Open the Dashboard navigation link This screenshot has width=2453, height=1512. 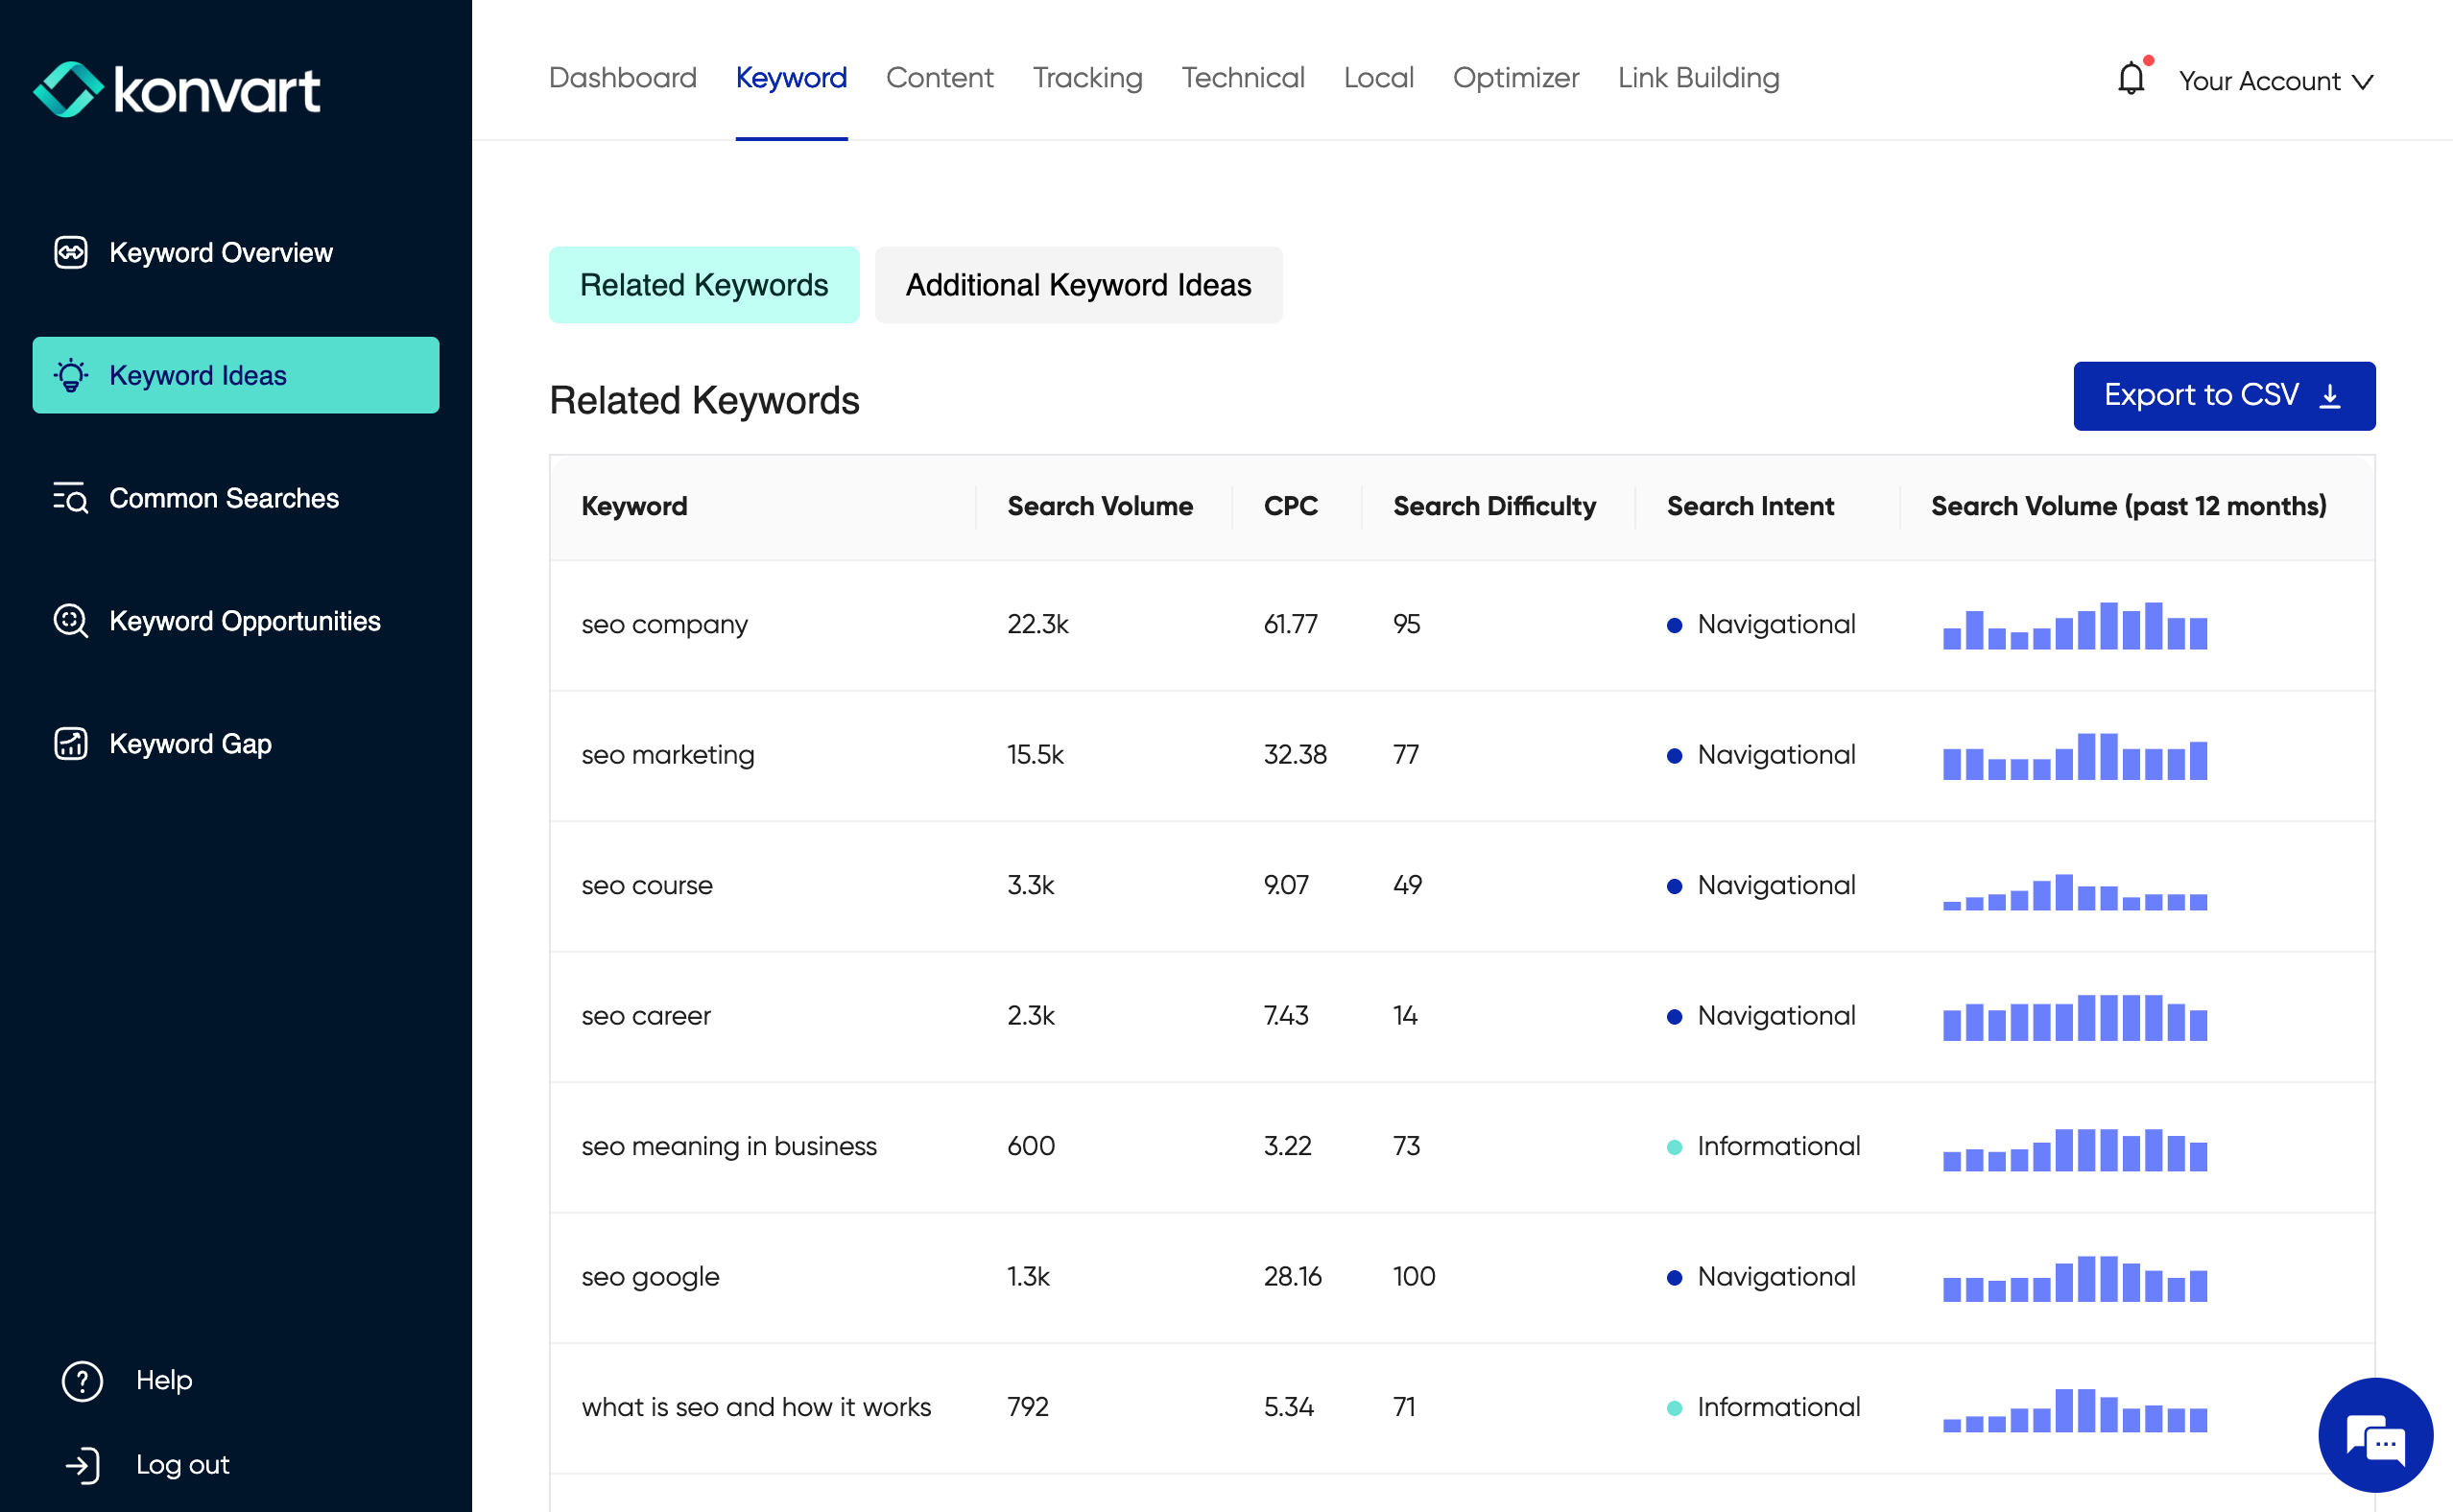click(x=622, y=78)
